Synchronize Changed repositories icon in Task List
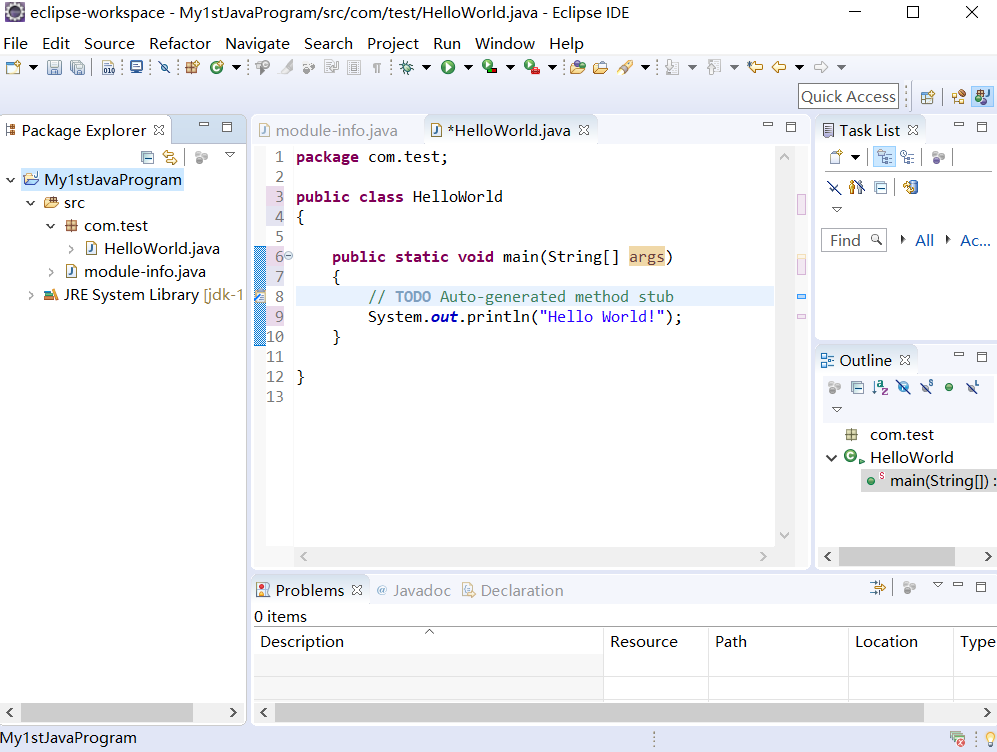 (911, 188)
